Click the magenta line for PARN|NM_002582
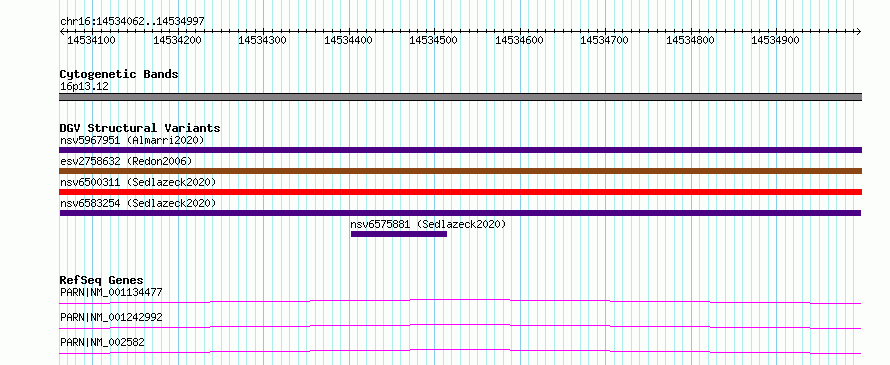 tap(460, 351)
